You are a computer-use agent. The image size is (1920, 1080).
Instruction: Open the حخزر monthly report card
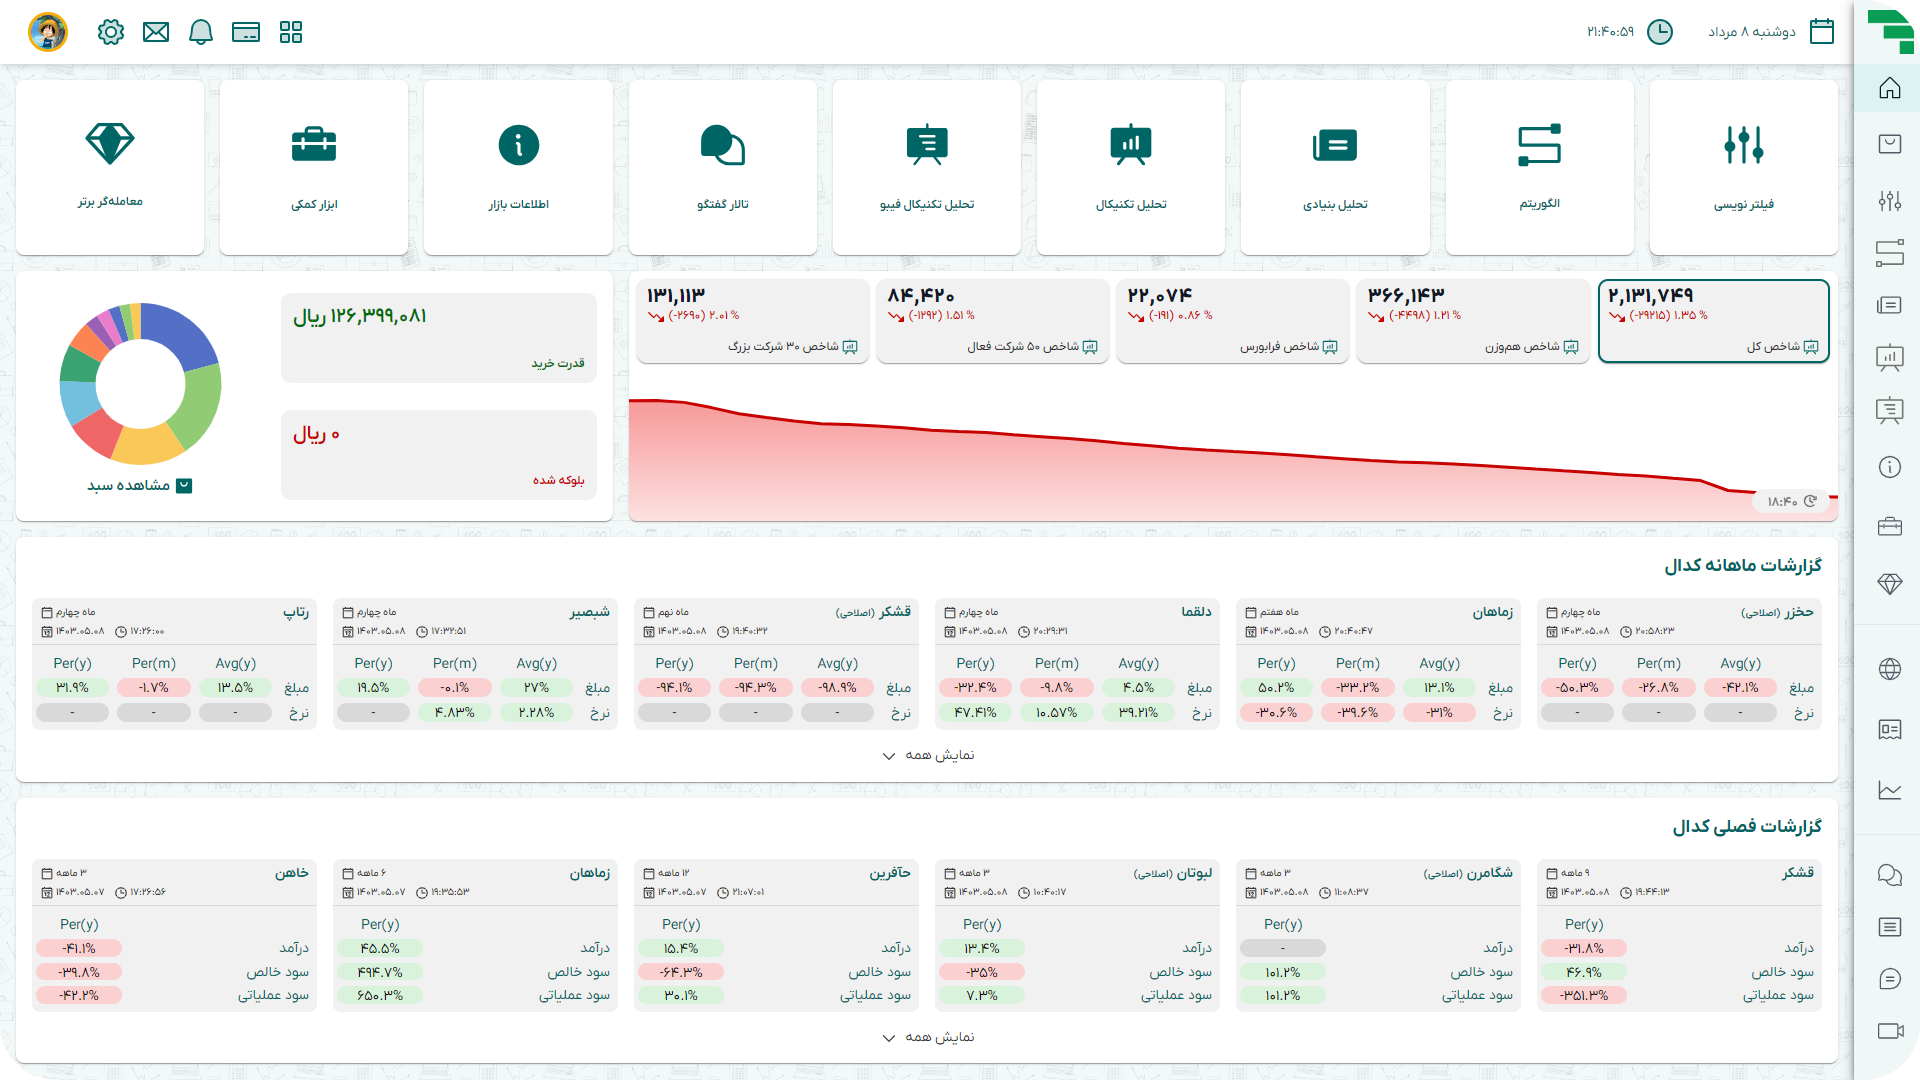[x=1679, y=664]
